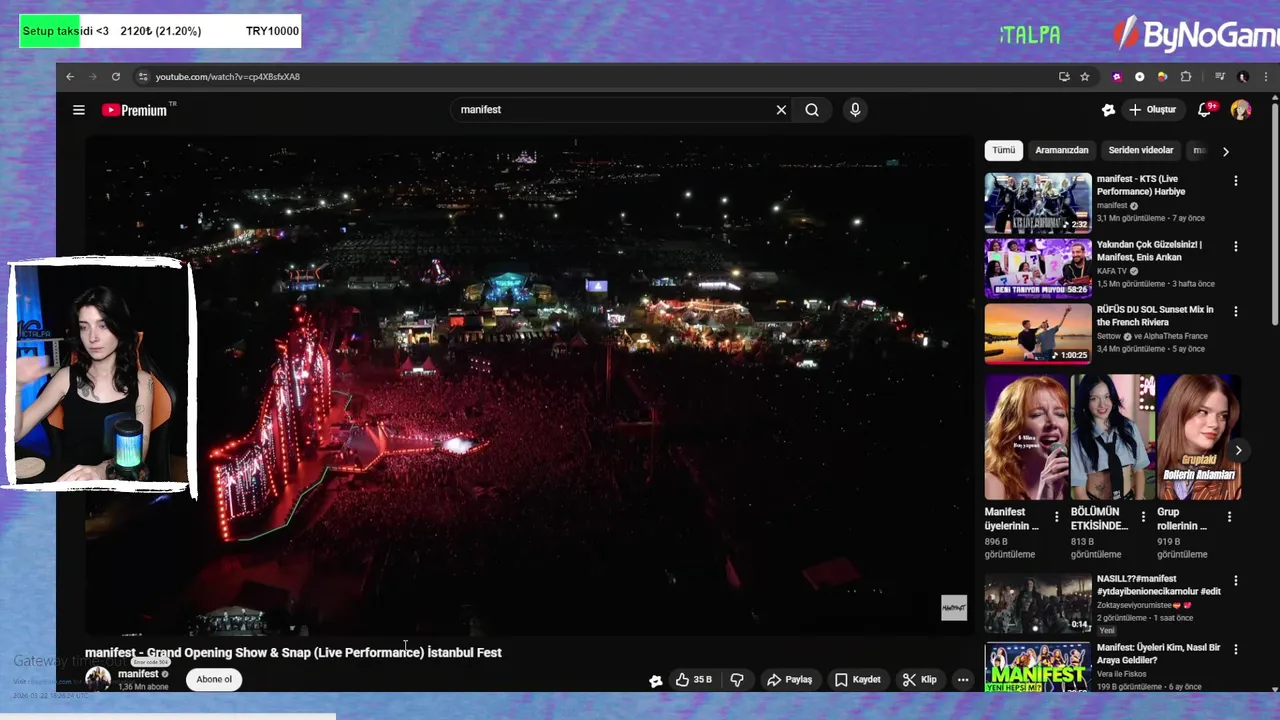Screen dimensions: 1280x720
Task: Click the Oluştur create button
Action: tap(1153, 110)
